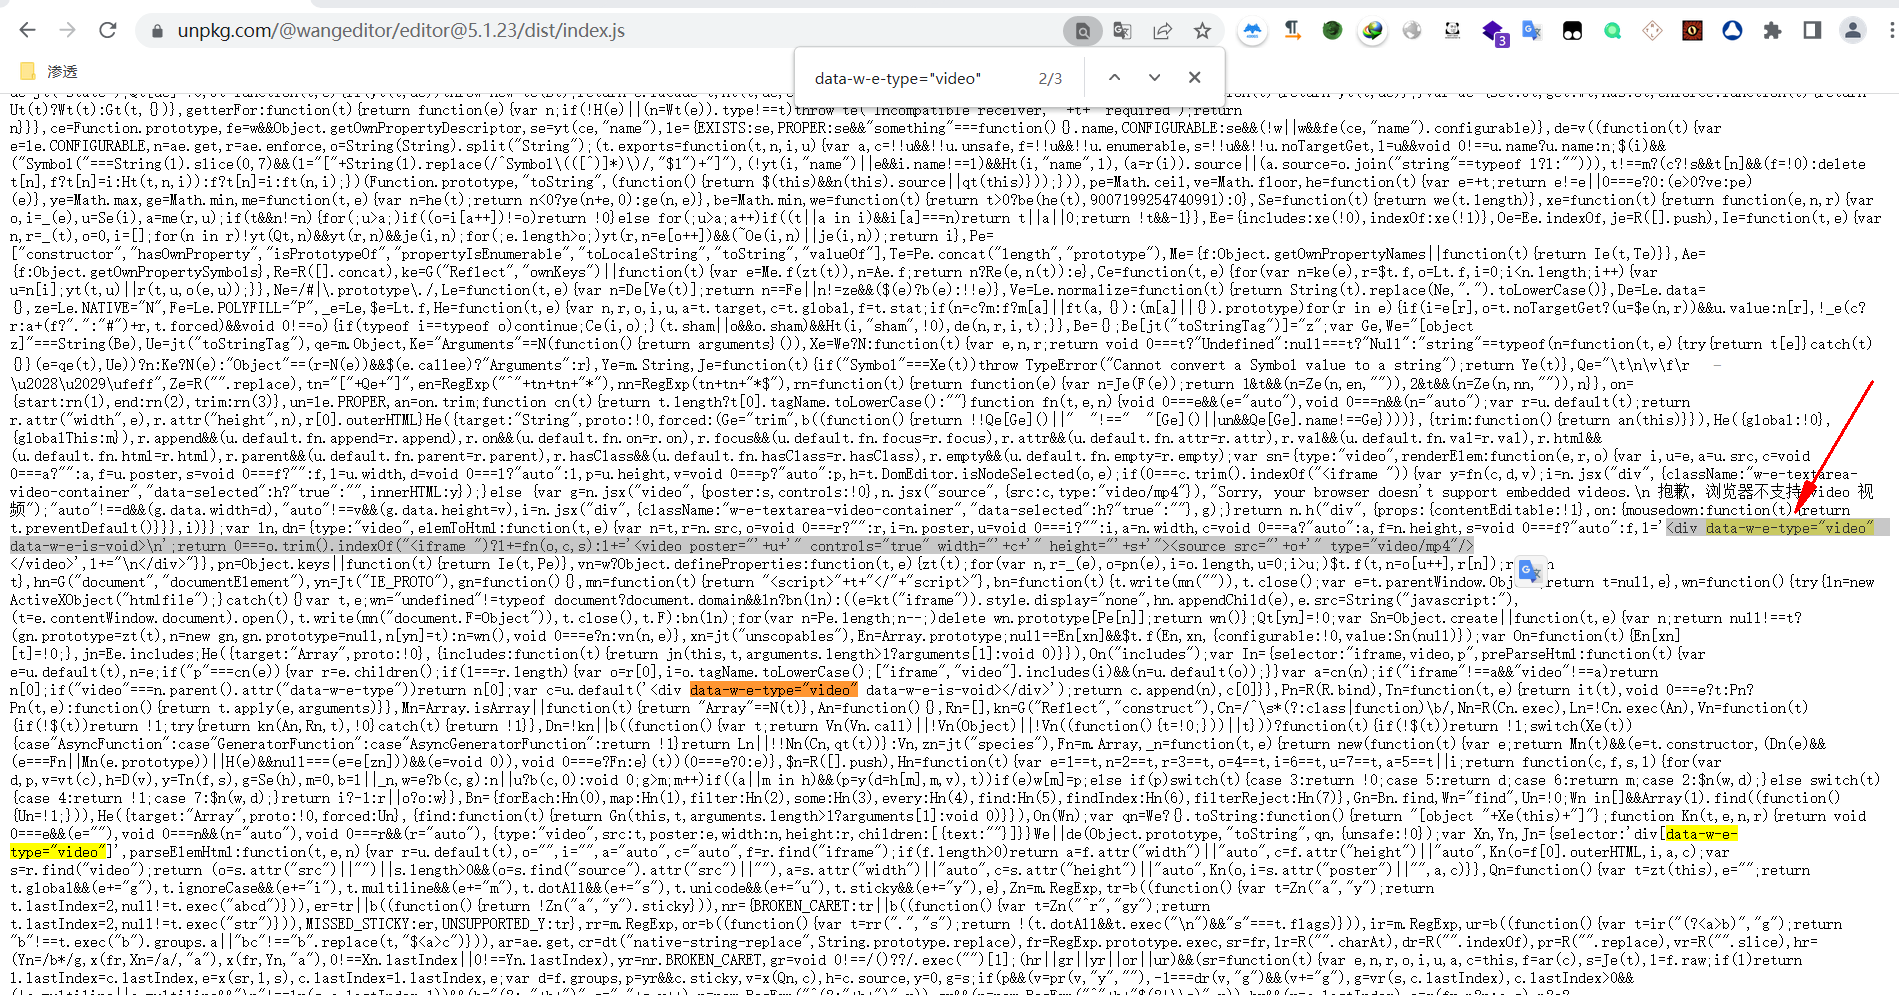This screenshot has width=1899, height=995.
Task: Open the panda face extension
Action: tap(1452, 30)
